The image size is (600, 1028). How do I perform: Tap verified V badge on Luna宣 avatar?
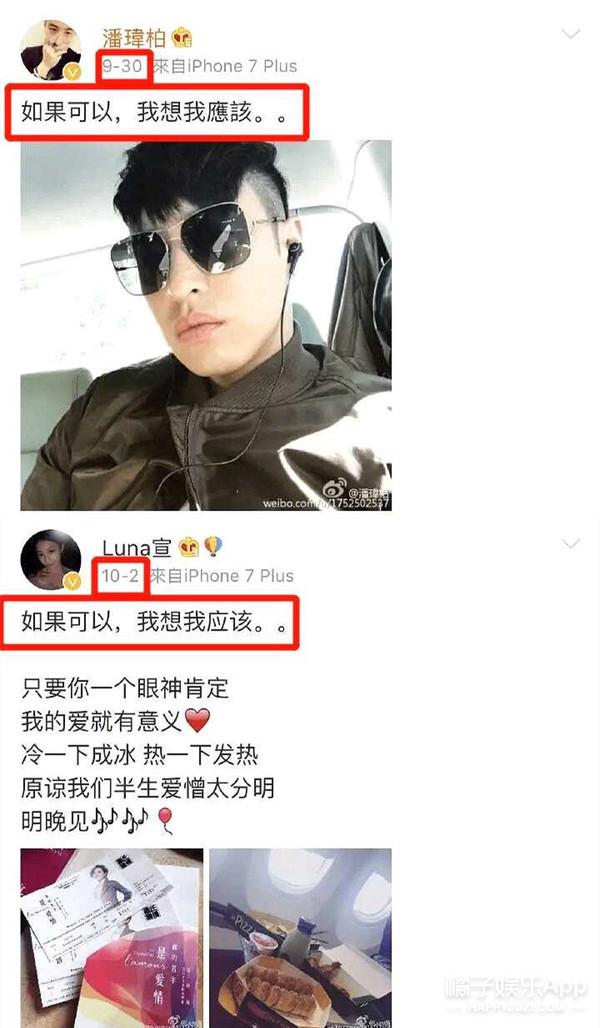point(72,581)
